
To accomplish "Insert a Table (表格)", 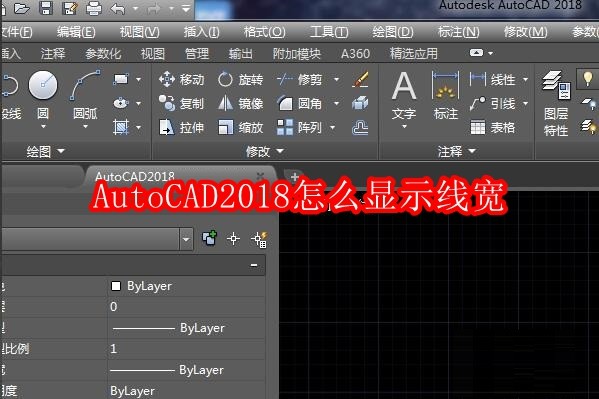I will [x=492, y=127].
